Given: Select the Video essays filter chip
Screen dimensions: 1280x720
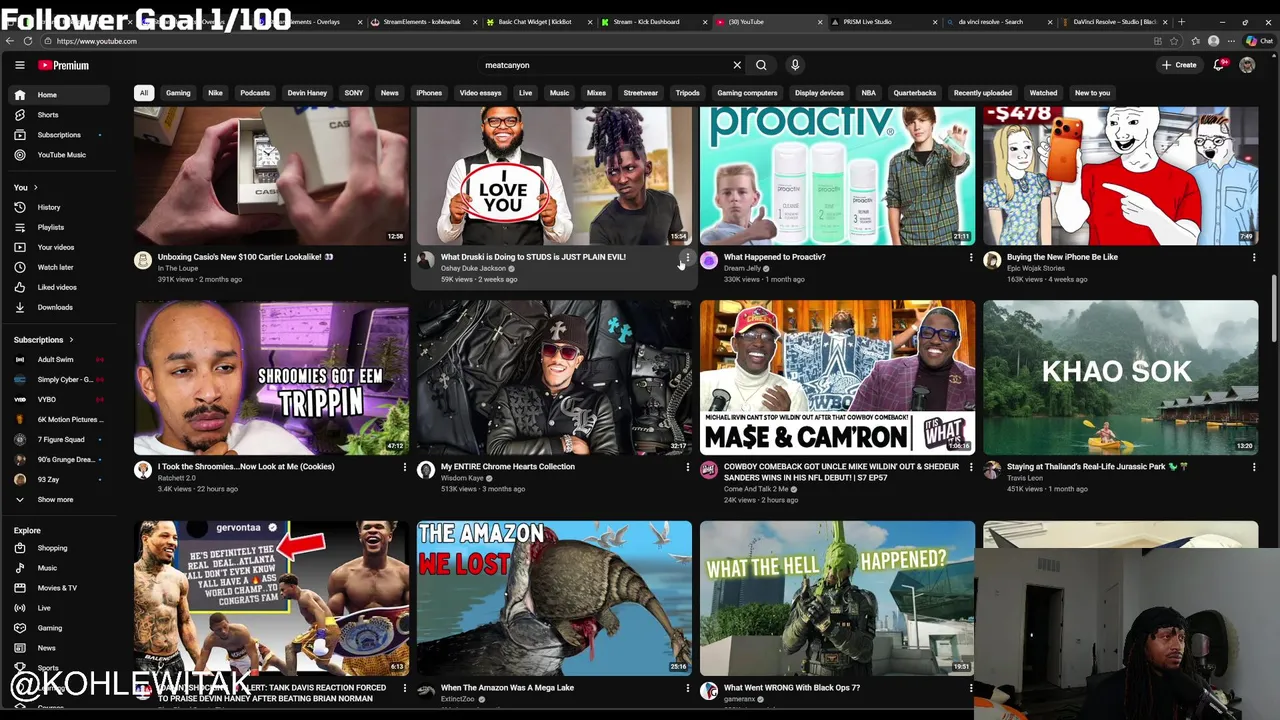Looking at the screenshot, I should click(x=480, y=93).
